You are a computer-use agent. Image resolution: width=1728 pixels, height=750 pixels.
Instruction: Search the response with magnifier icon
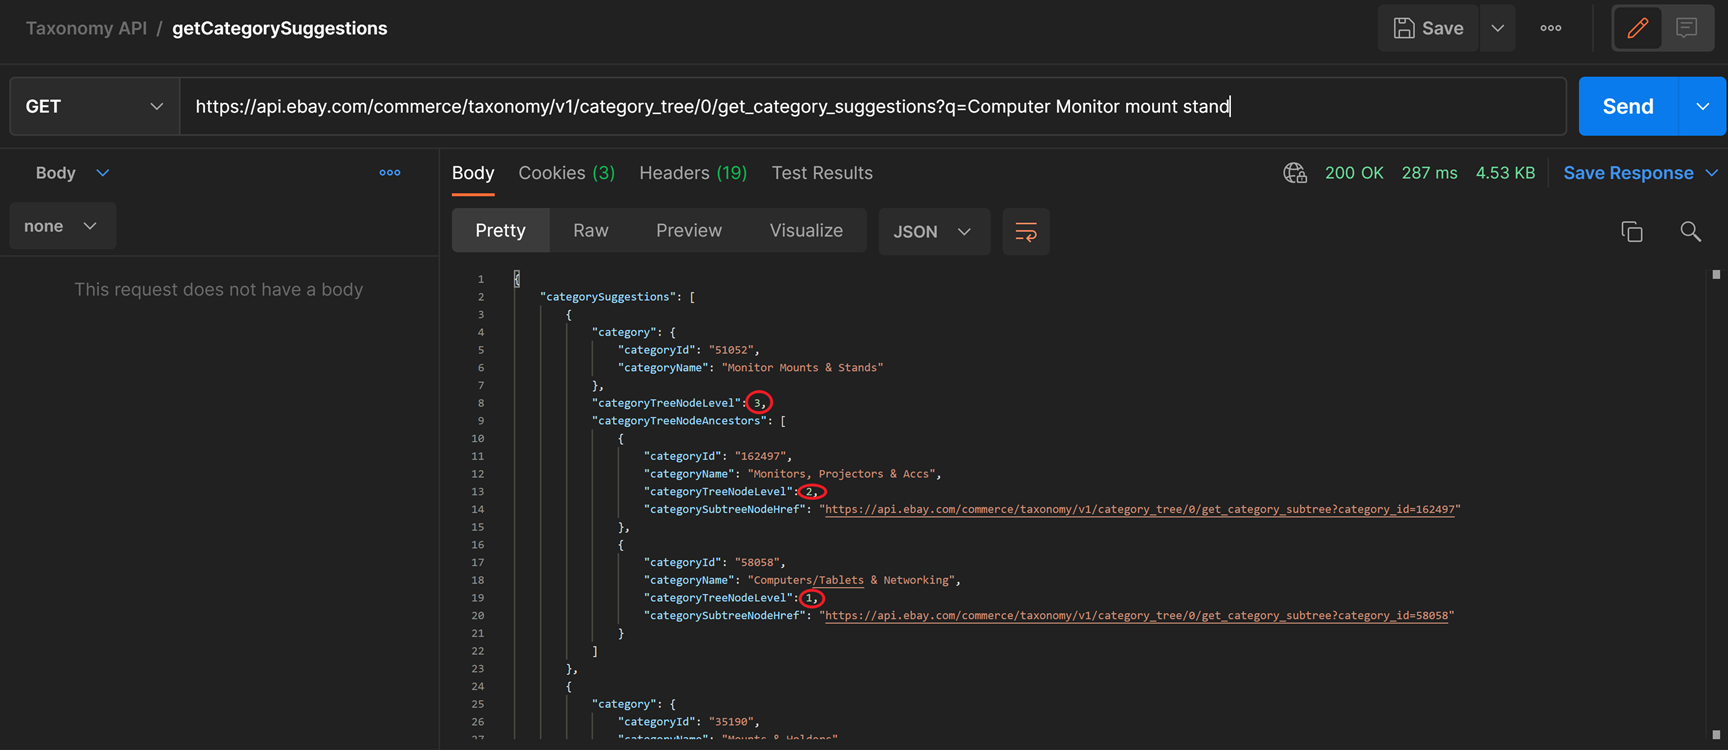click(x=1690, y=232)
